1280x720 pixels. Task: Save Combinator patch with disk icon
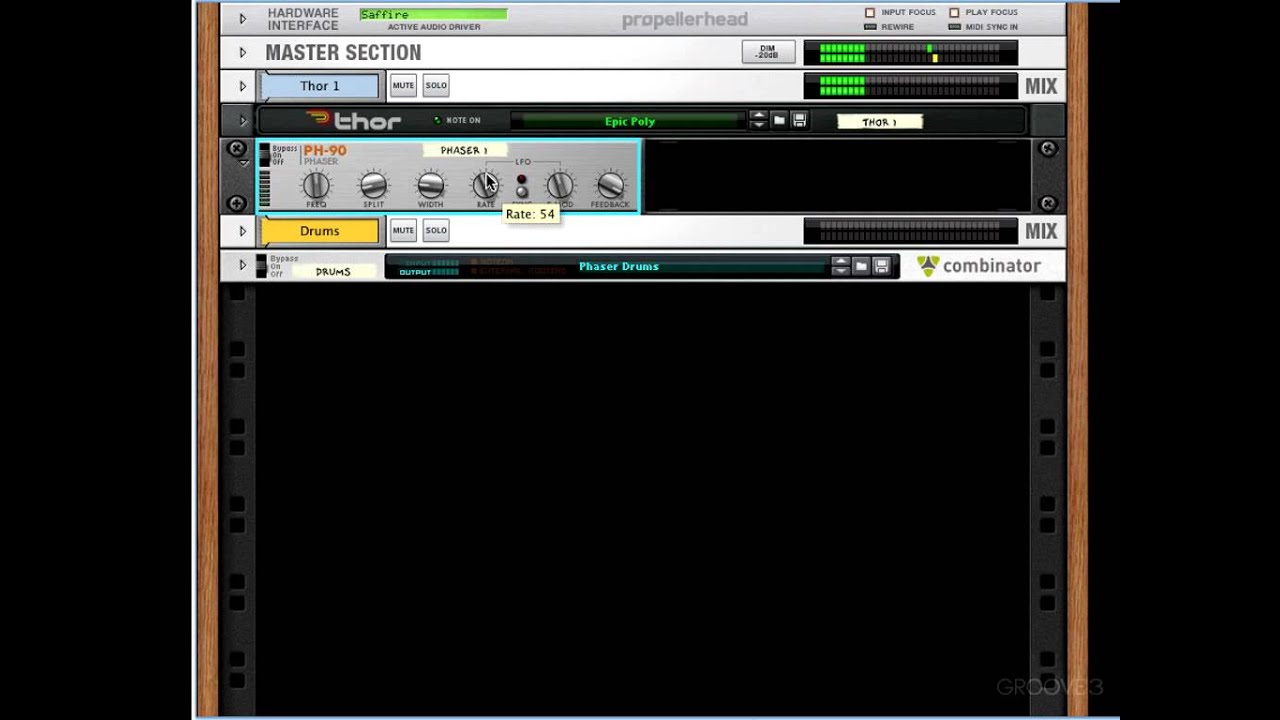point(881,266)
